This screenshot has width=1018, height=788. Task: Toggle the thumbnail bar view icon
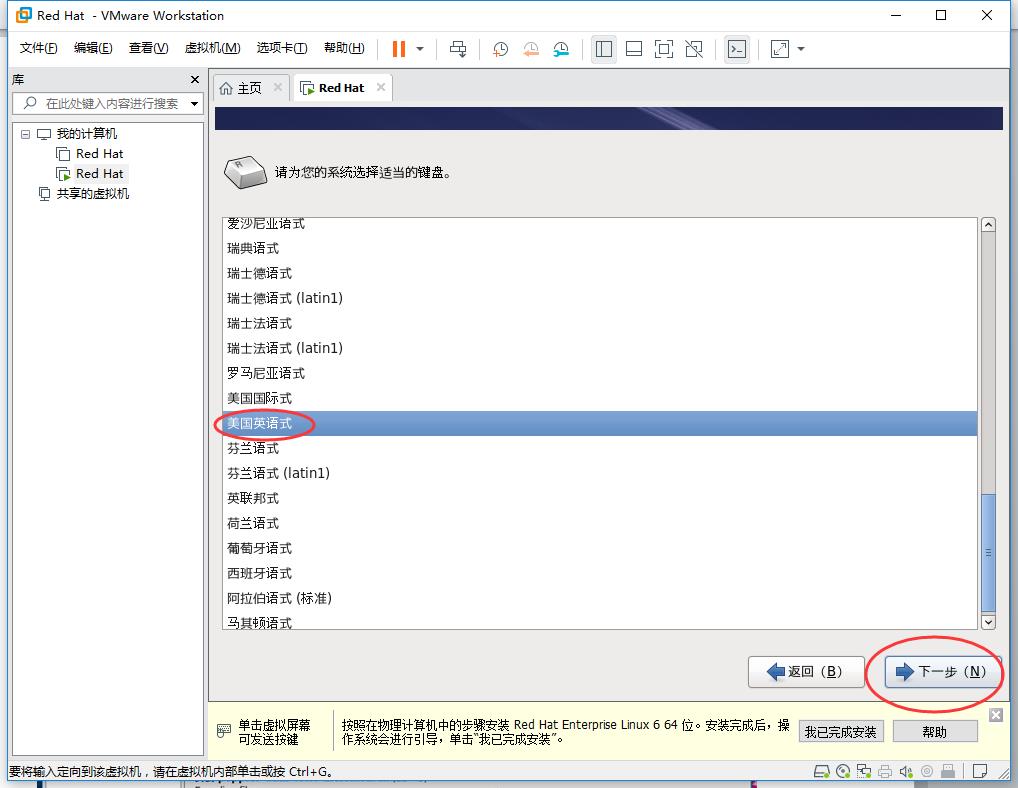pyautogui.click(x=634, y=49)
